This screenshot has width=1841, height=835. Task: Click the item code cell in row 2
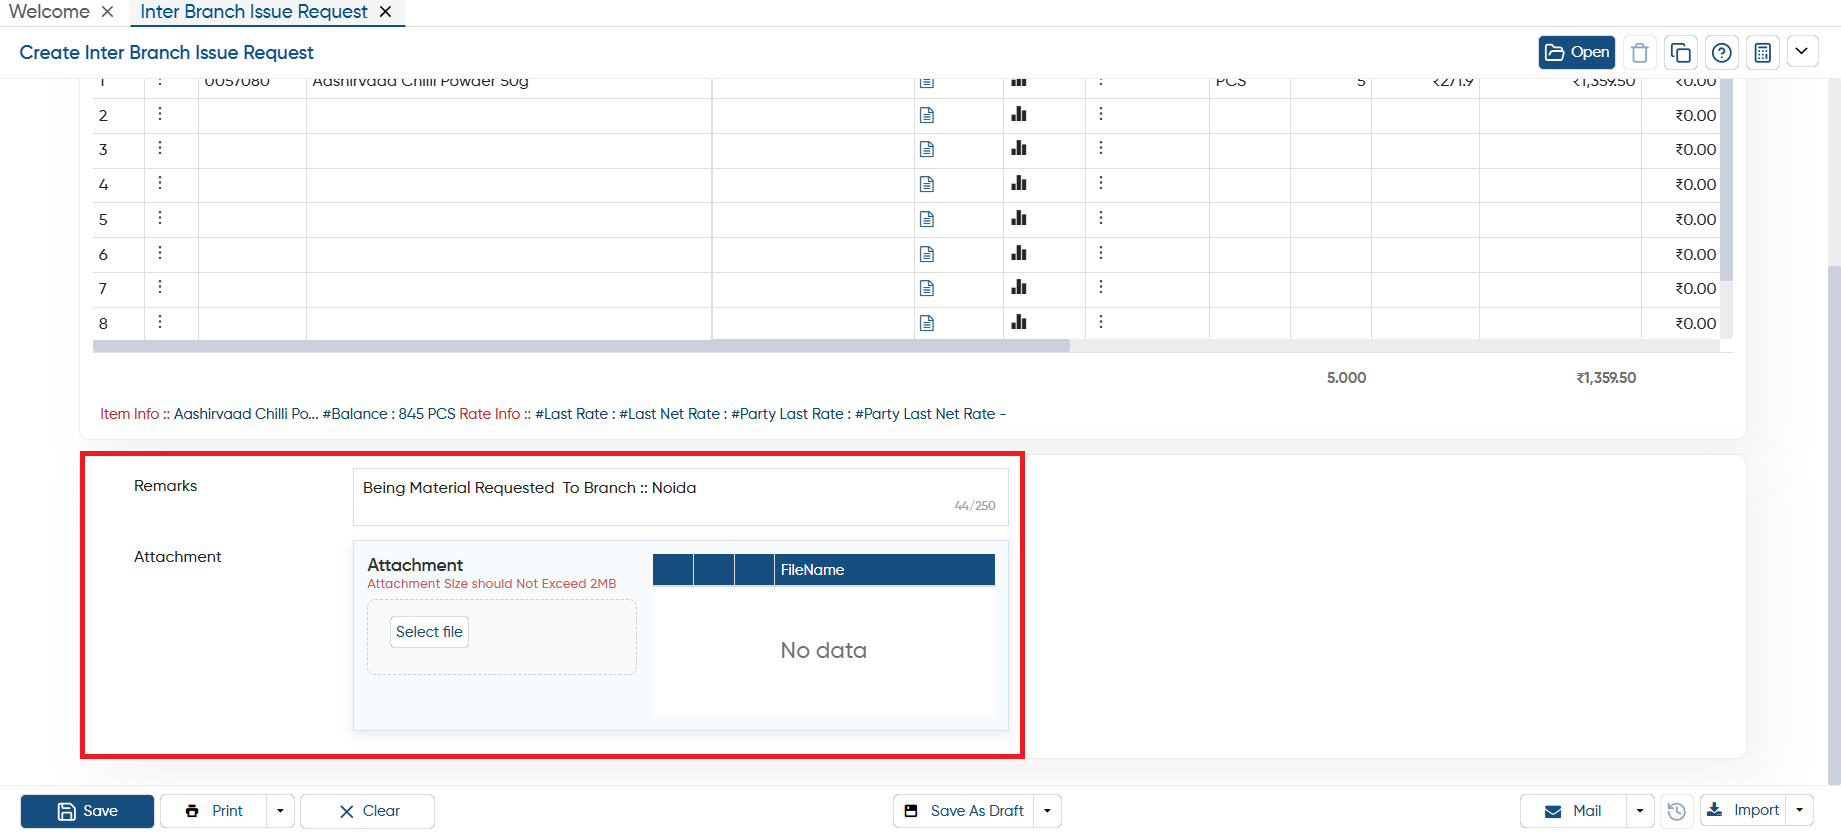252,116
